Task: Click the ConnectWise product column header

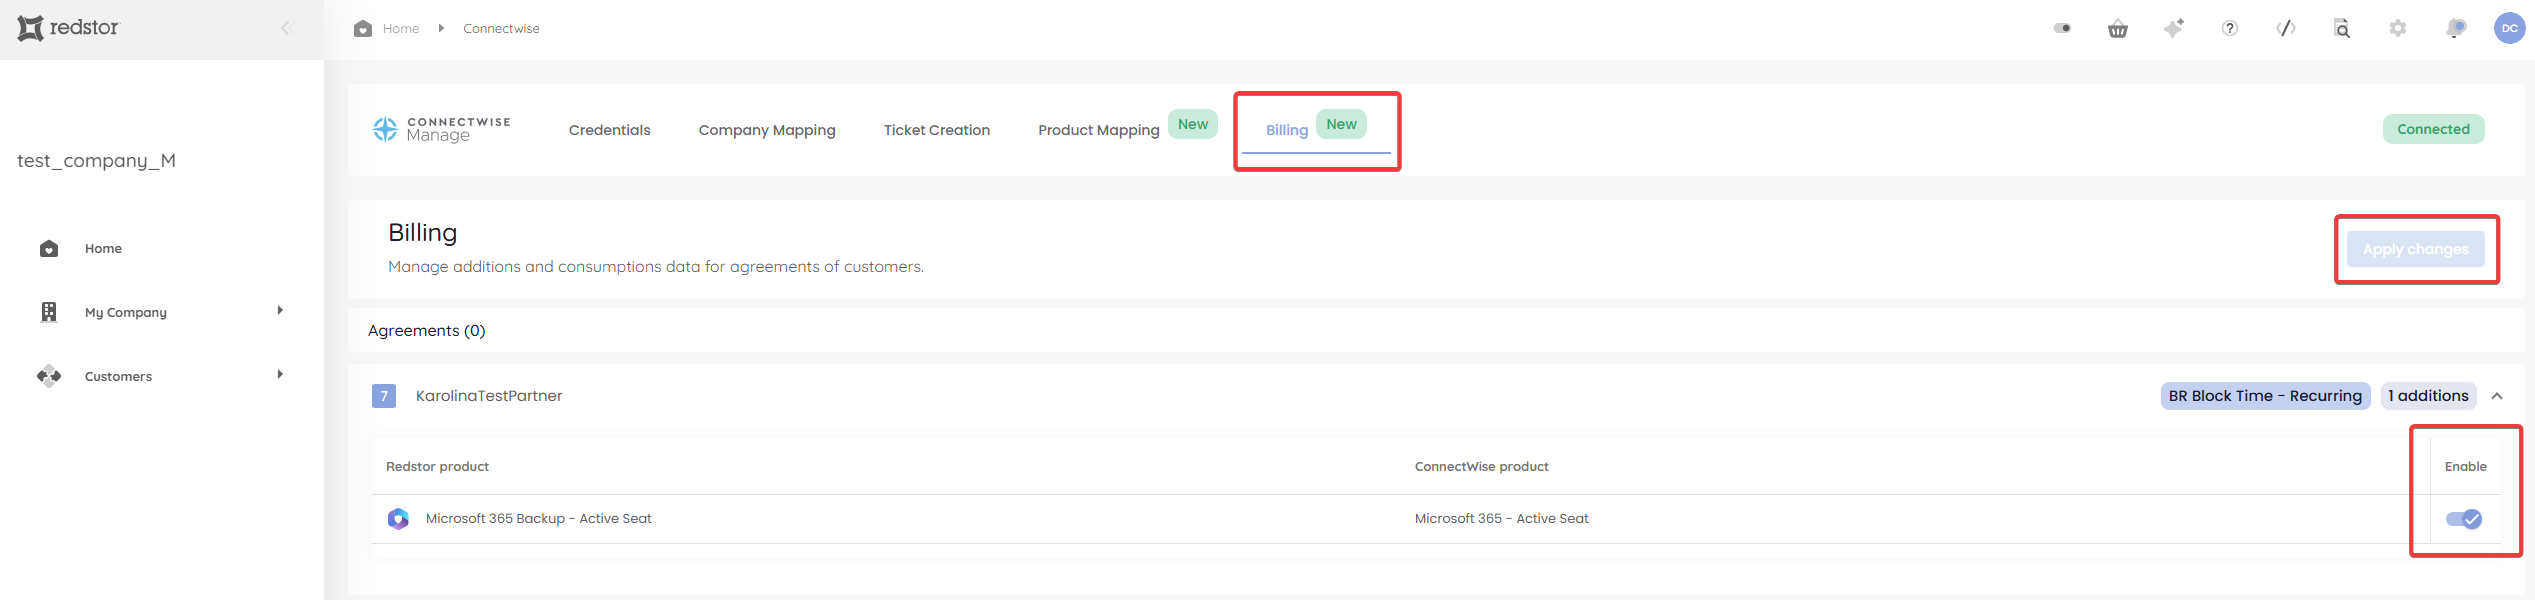Action: (1481, 467)
